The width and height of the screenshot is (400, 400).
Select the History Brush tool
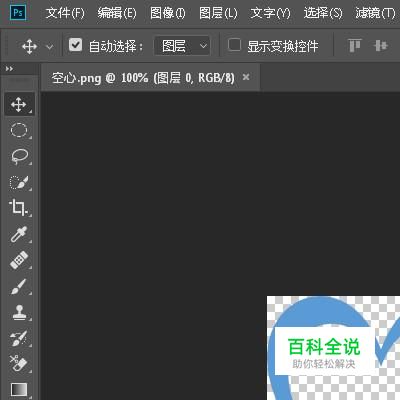click(x=19, y=338)
